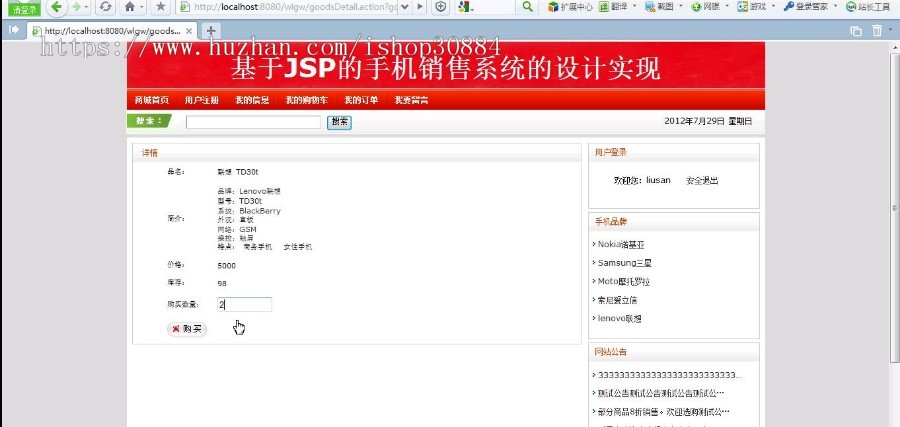Expand the dropdown arrow next to 游戏
The image size is (900, 427).
coord(773,7)
